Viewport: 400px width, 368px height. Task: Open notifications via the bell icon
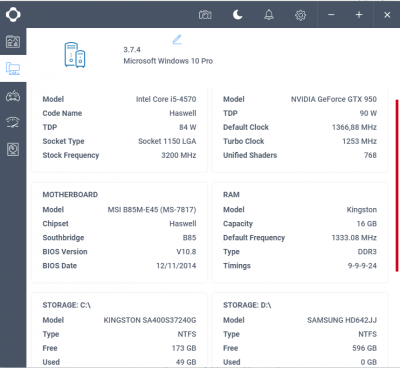click(x=269, y=15)
